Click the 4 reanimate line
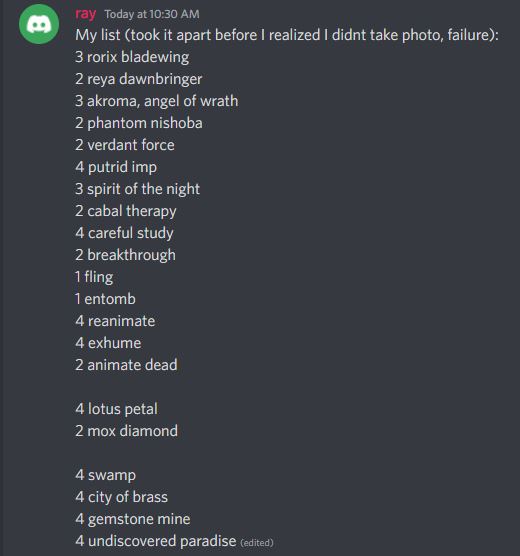 tap(115, 321)
